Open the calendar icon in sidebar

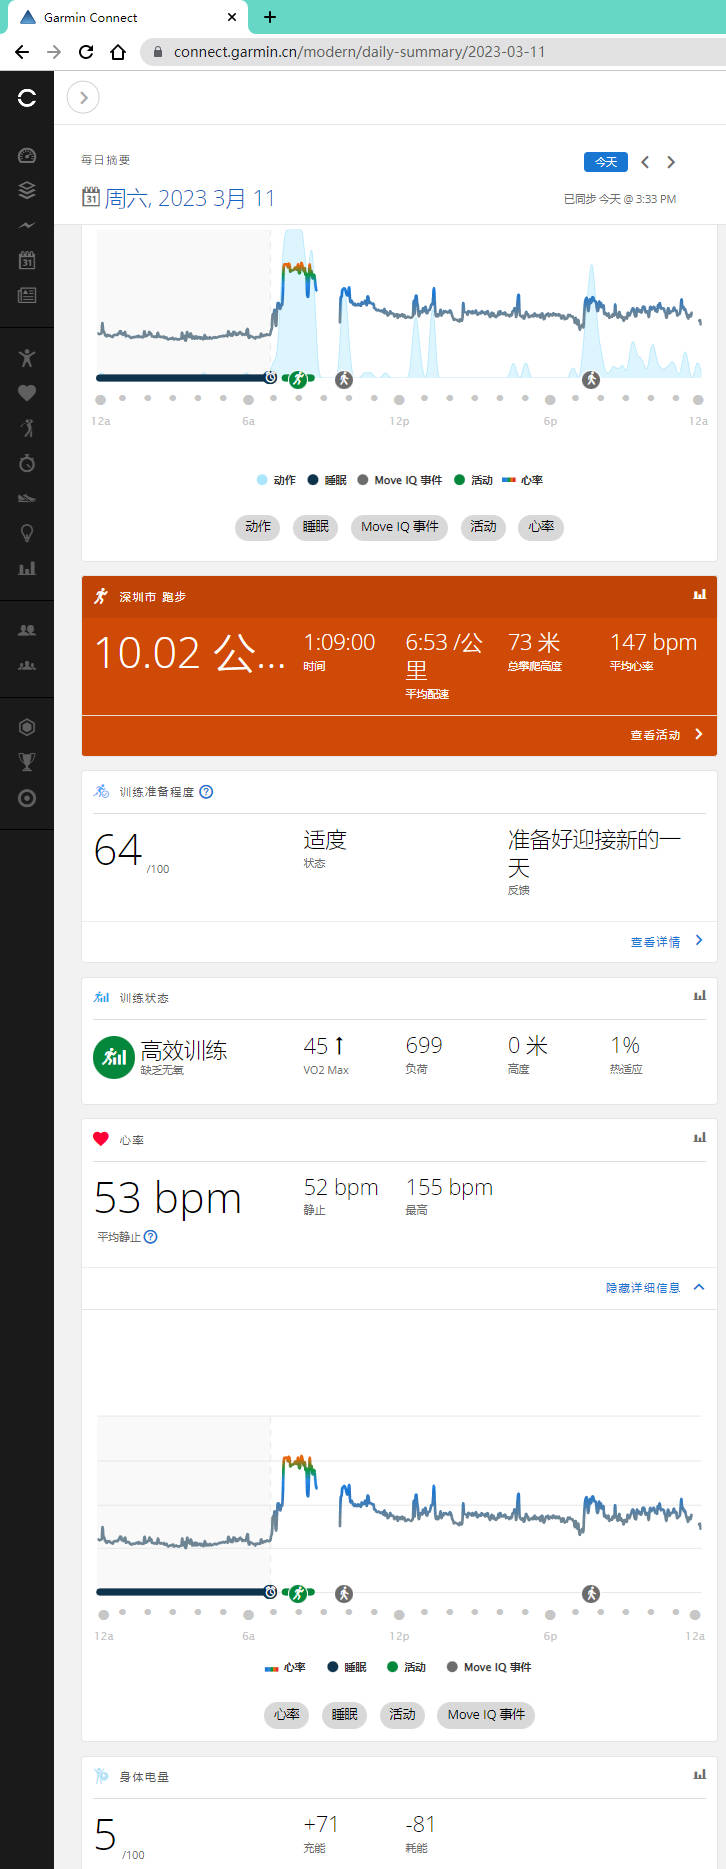coord(27,260)
